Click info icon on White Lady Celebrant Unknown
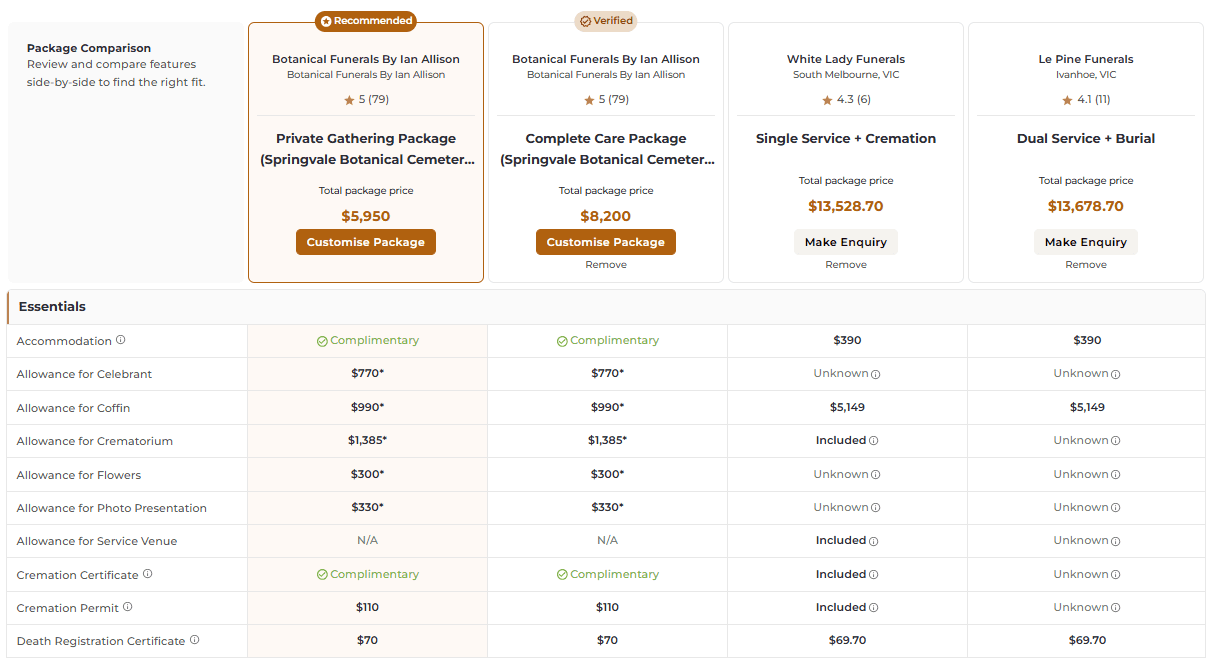1212x658 pixels. (x=875, y=375)
